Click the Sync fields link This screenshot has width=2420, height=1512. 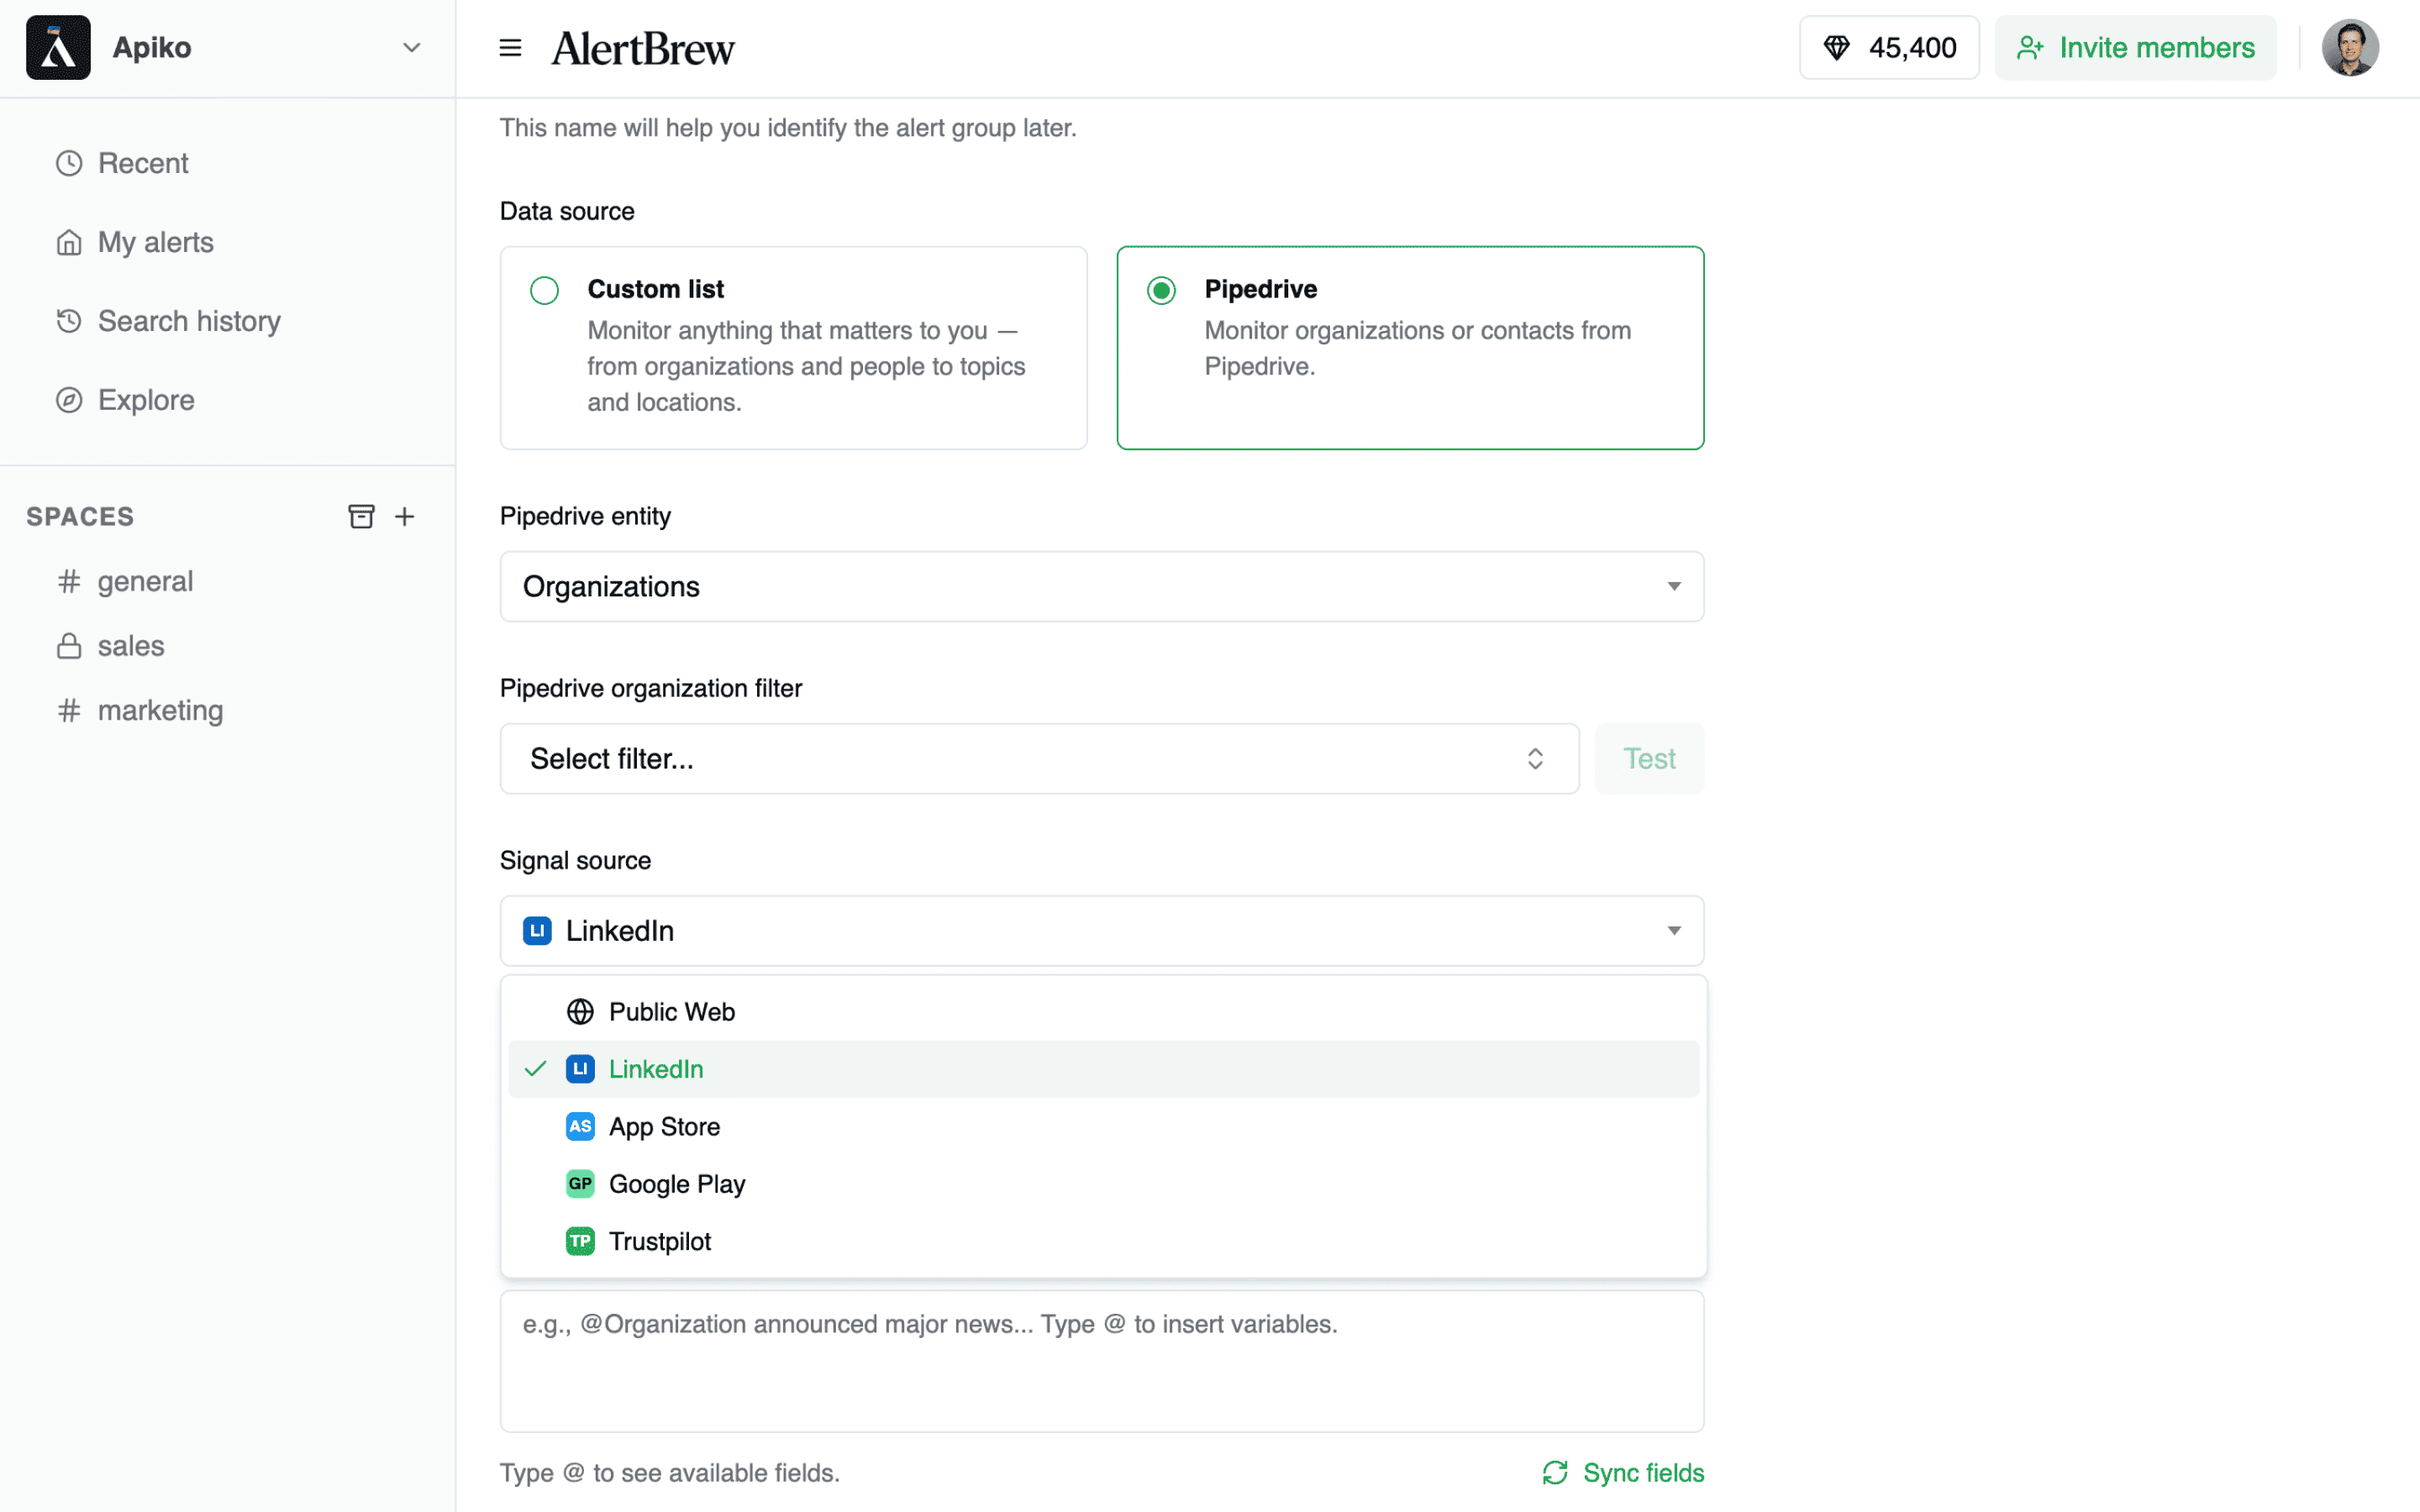[x=1622, y=1472]
